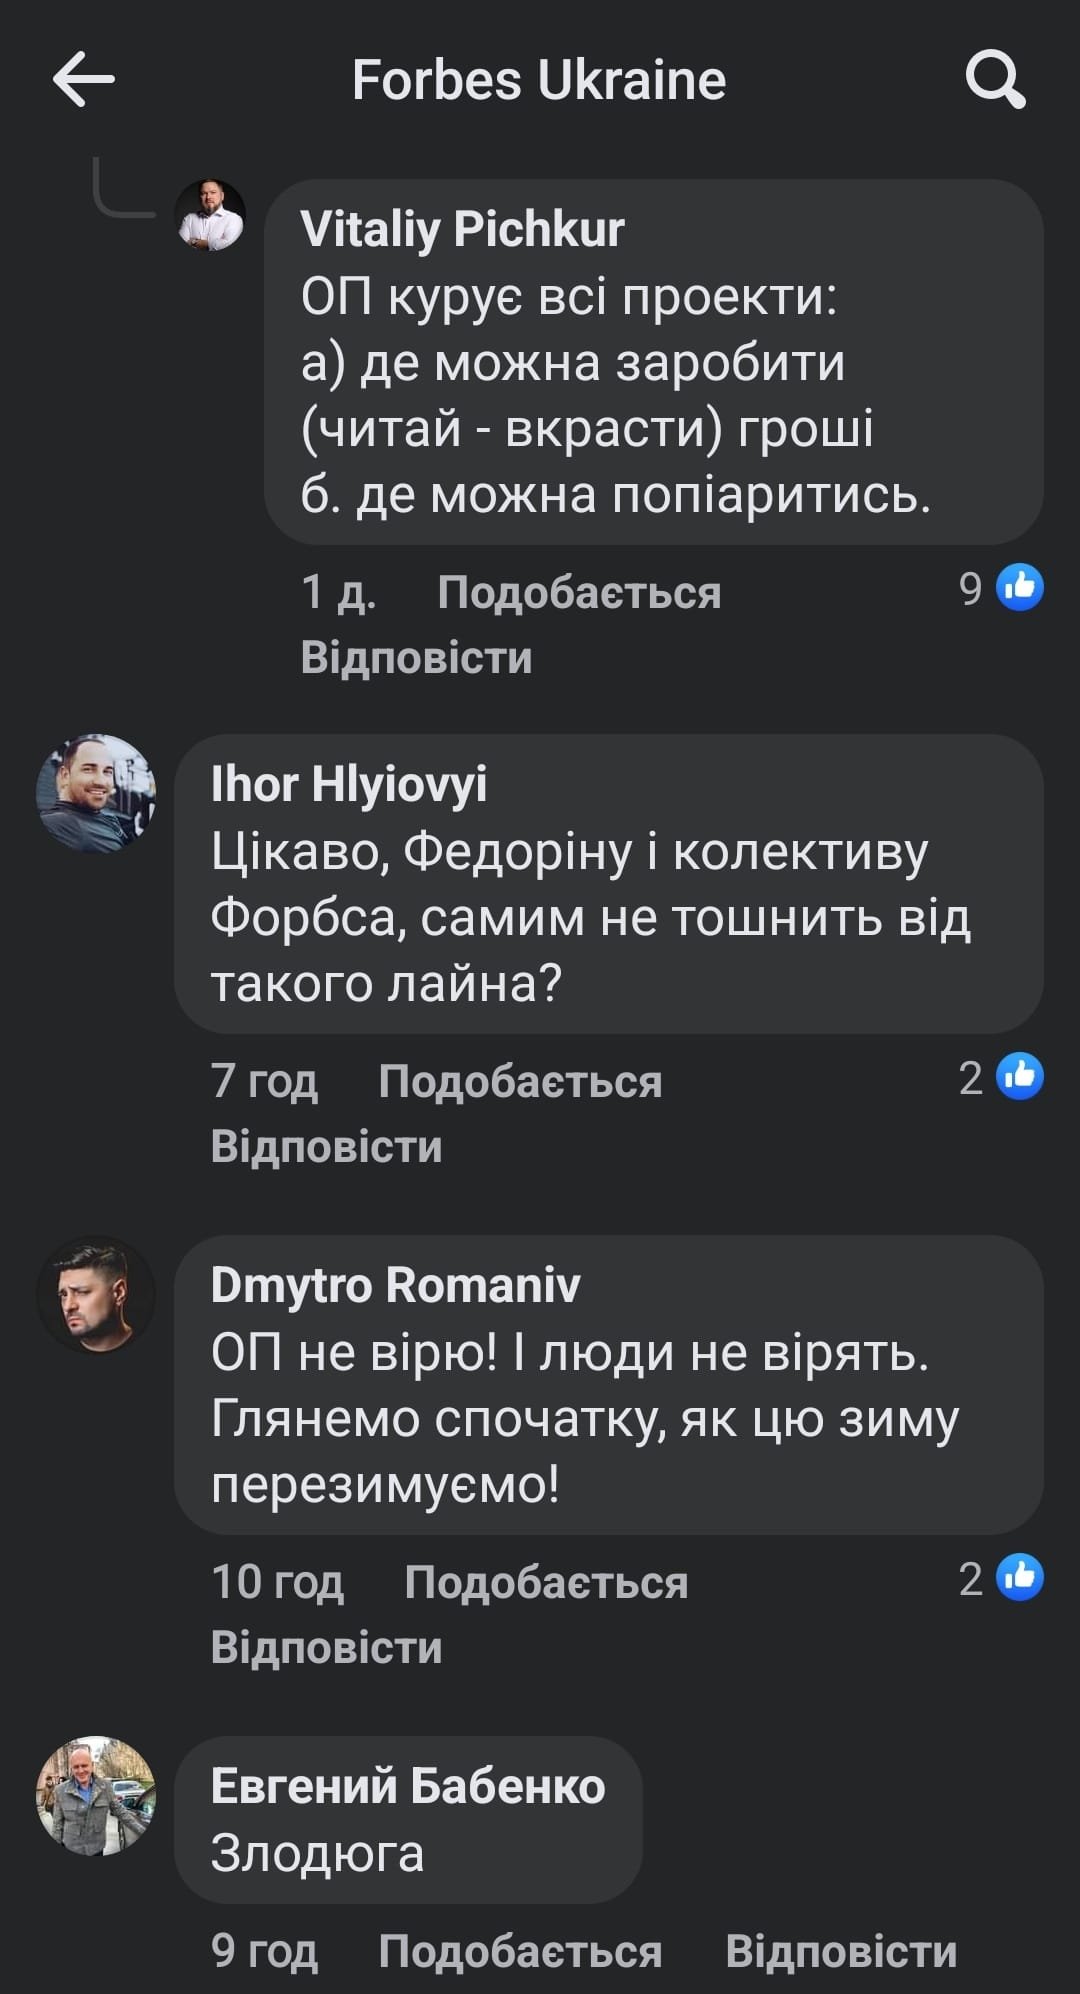
Task: Tap the back arrow icon
Action: 84,80
